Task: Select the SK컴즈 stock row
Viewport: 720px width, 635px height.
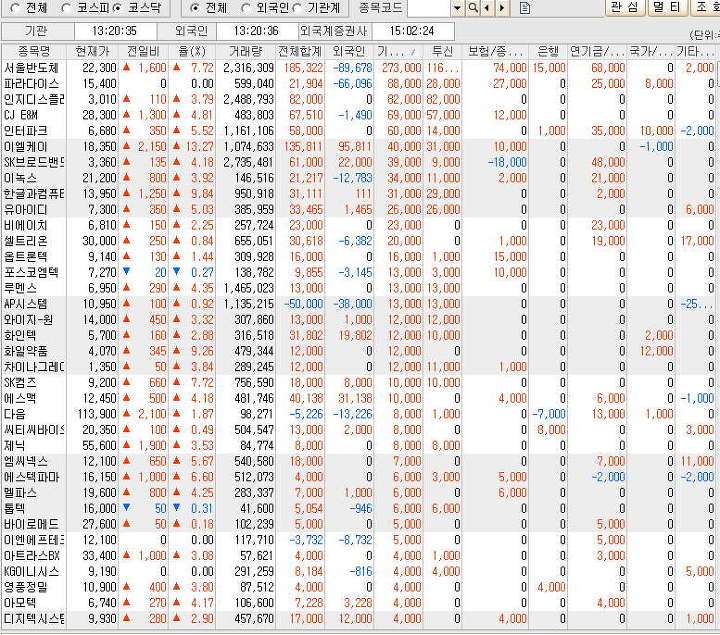Action: [359, 382]
